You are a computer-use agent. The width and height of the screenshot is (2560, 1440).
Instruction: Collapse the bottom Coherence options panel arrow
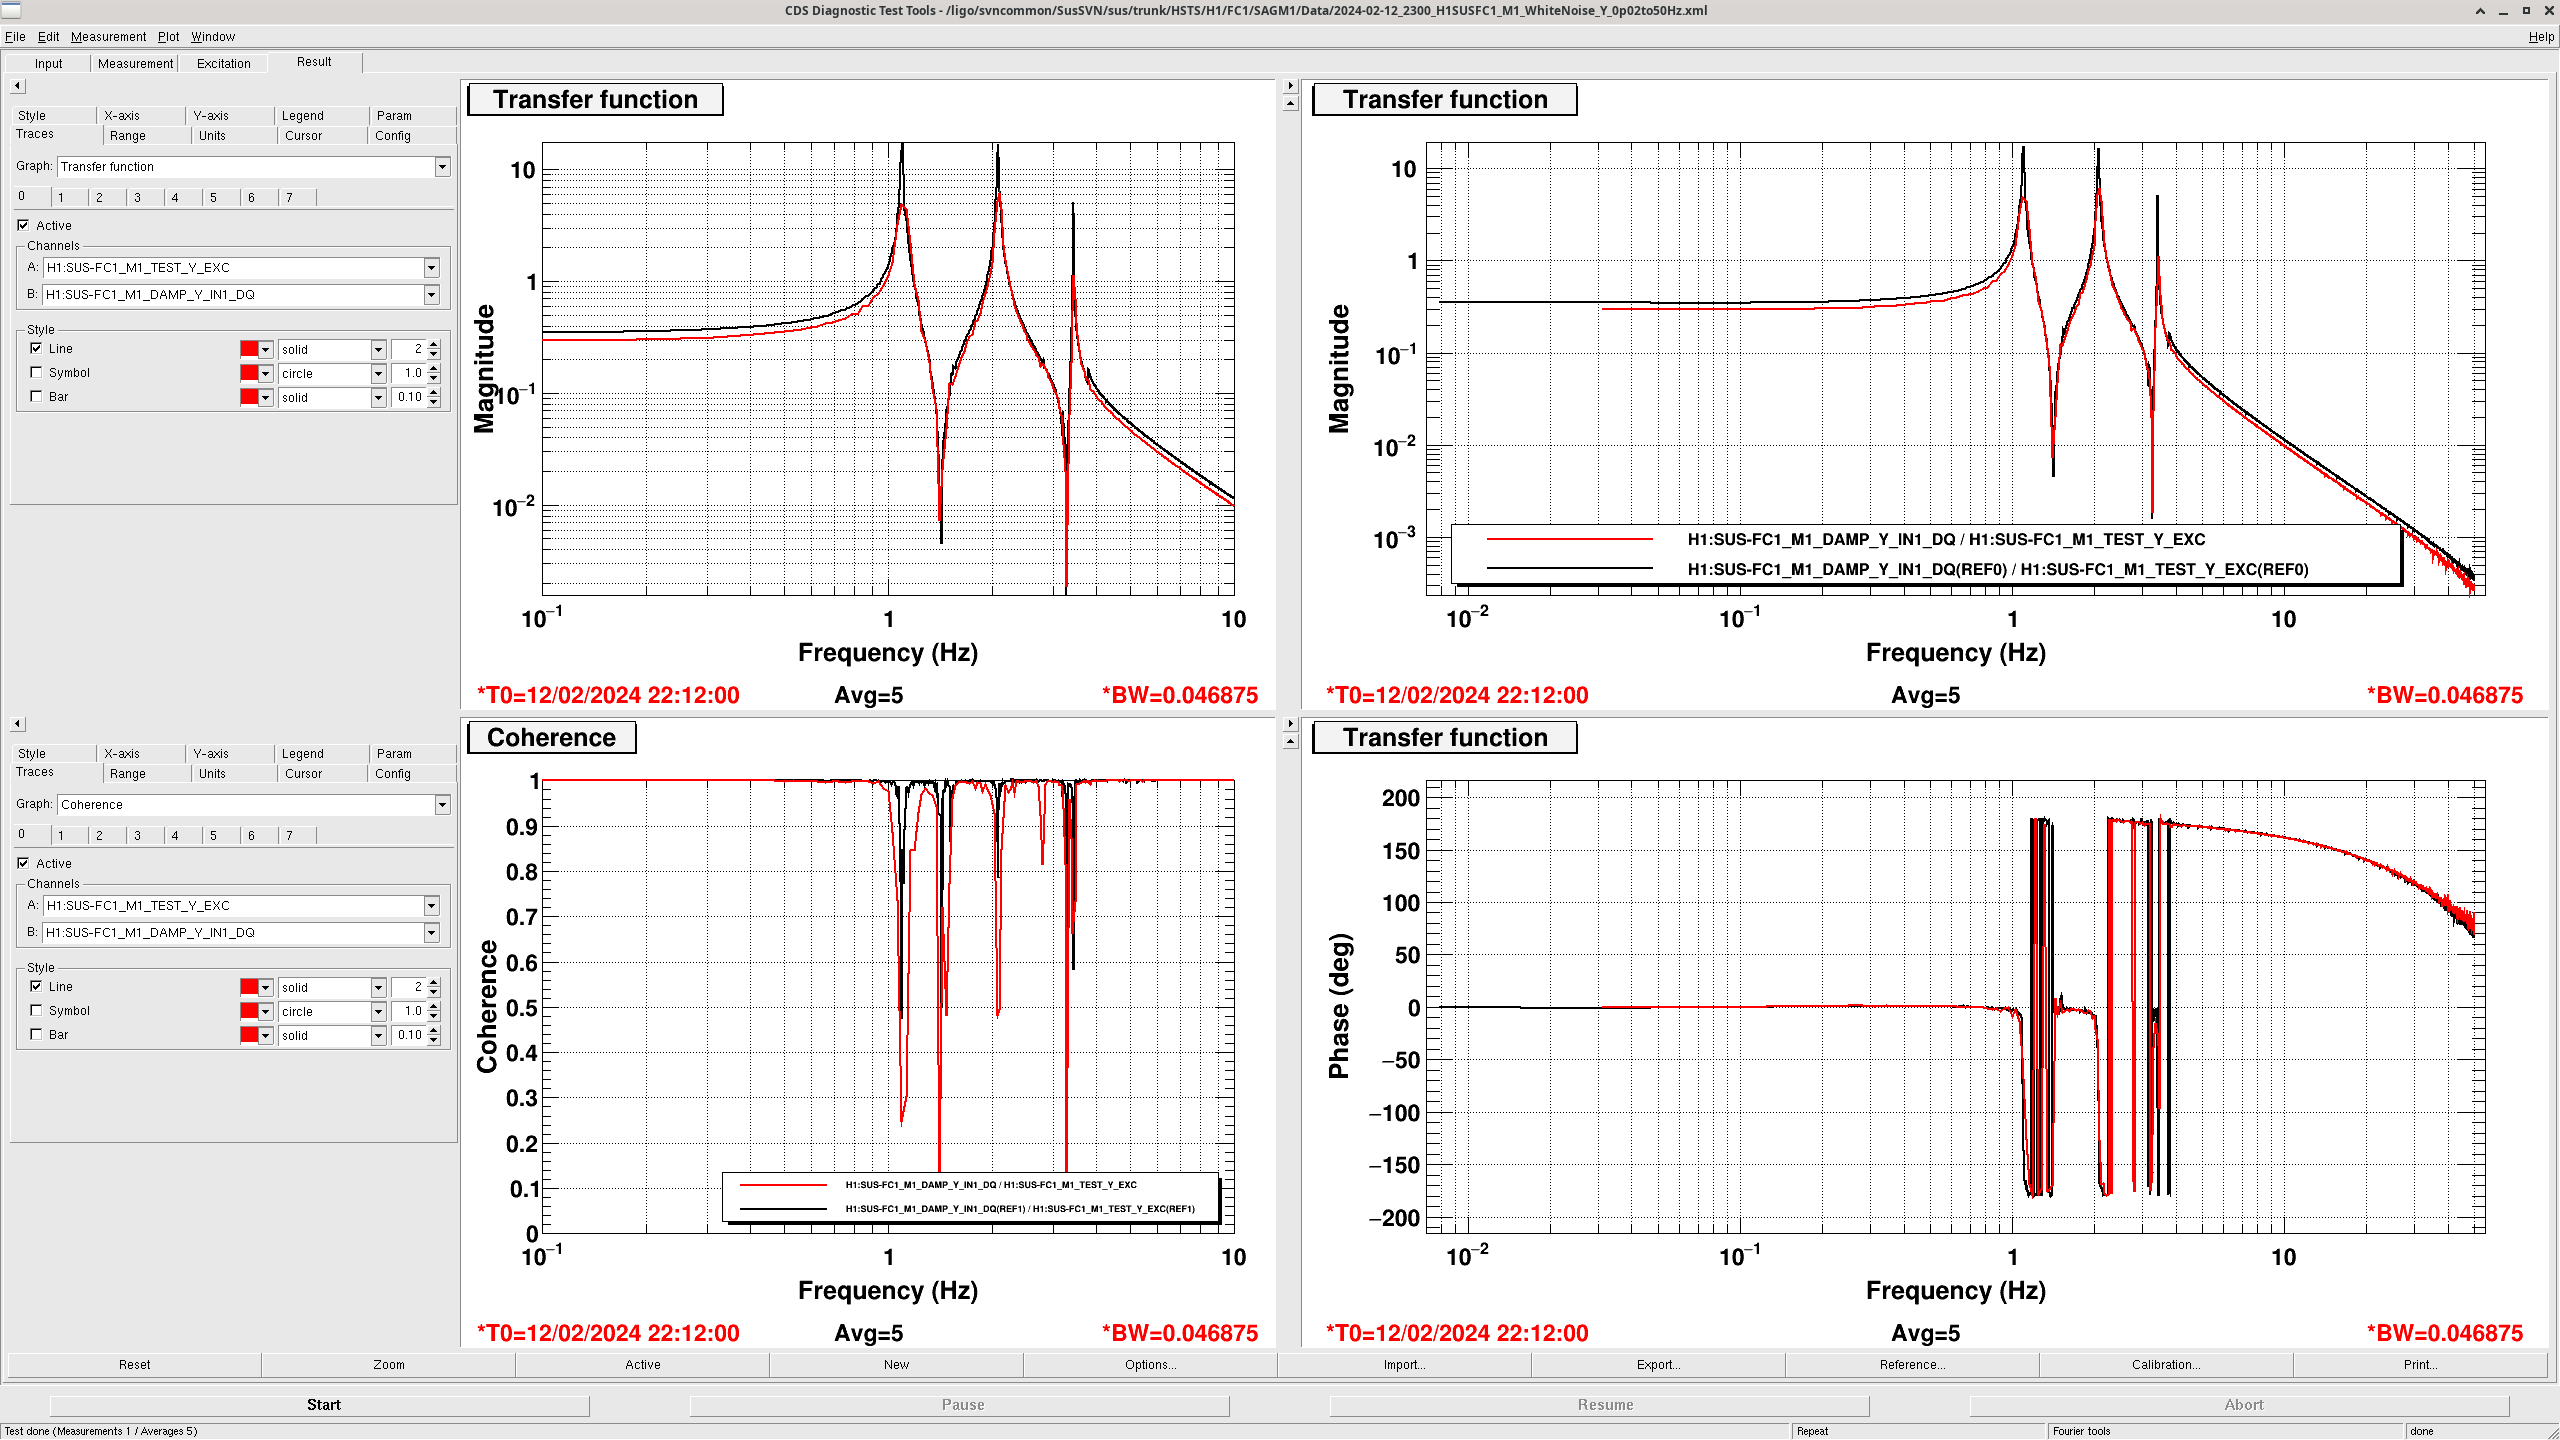point(17,724)
